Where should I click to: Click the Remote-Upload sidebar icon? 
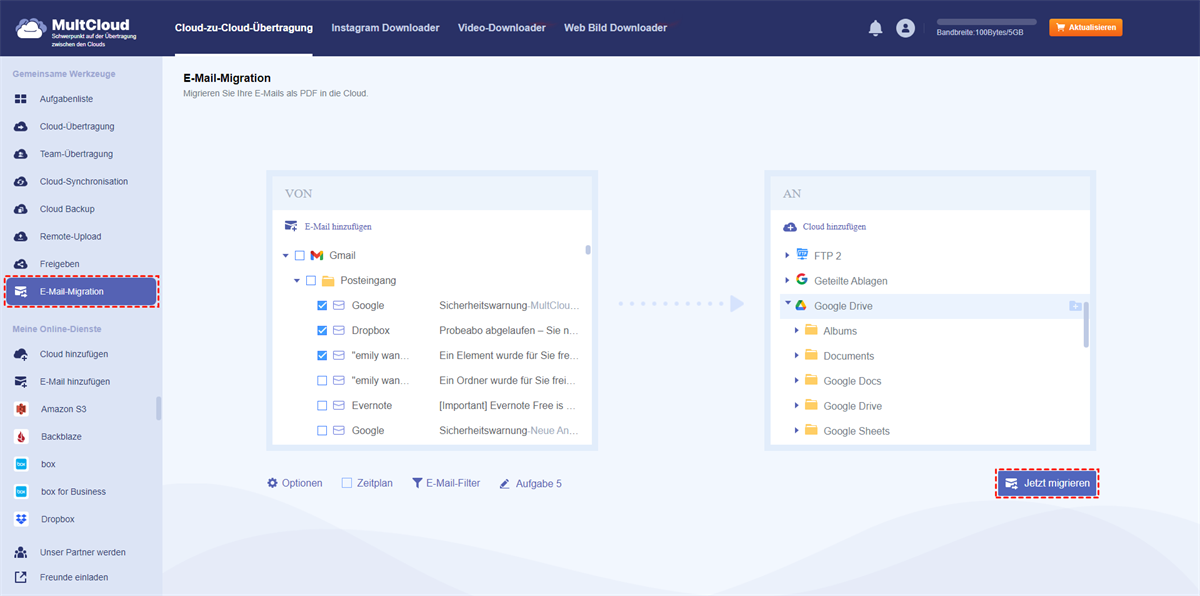(21, 237)
